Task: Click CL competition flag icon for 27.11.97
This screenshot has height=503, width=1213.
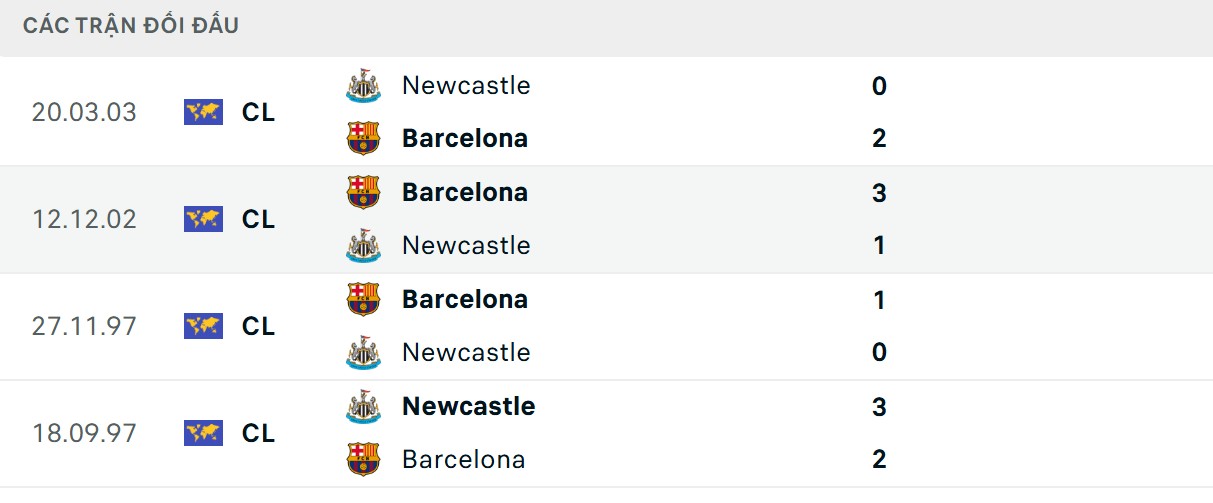Action: pyautogui.click(x=203, y=326)
